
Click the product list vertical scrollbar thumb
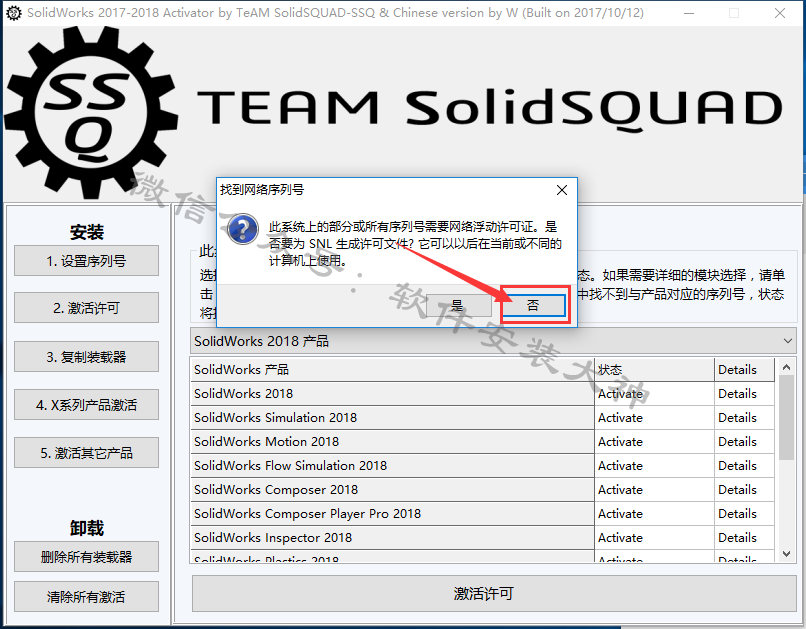tap(786, 417)
